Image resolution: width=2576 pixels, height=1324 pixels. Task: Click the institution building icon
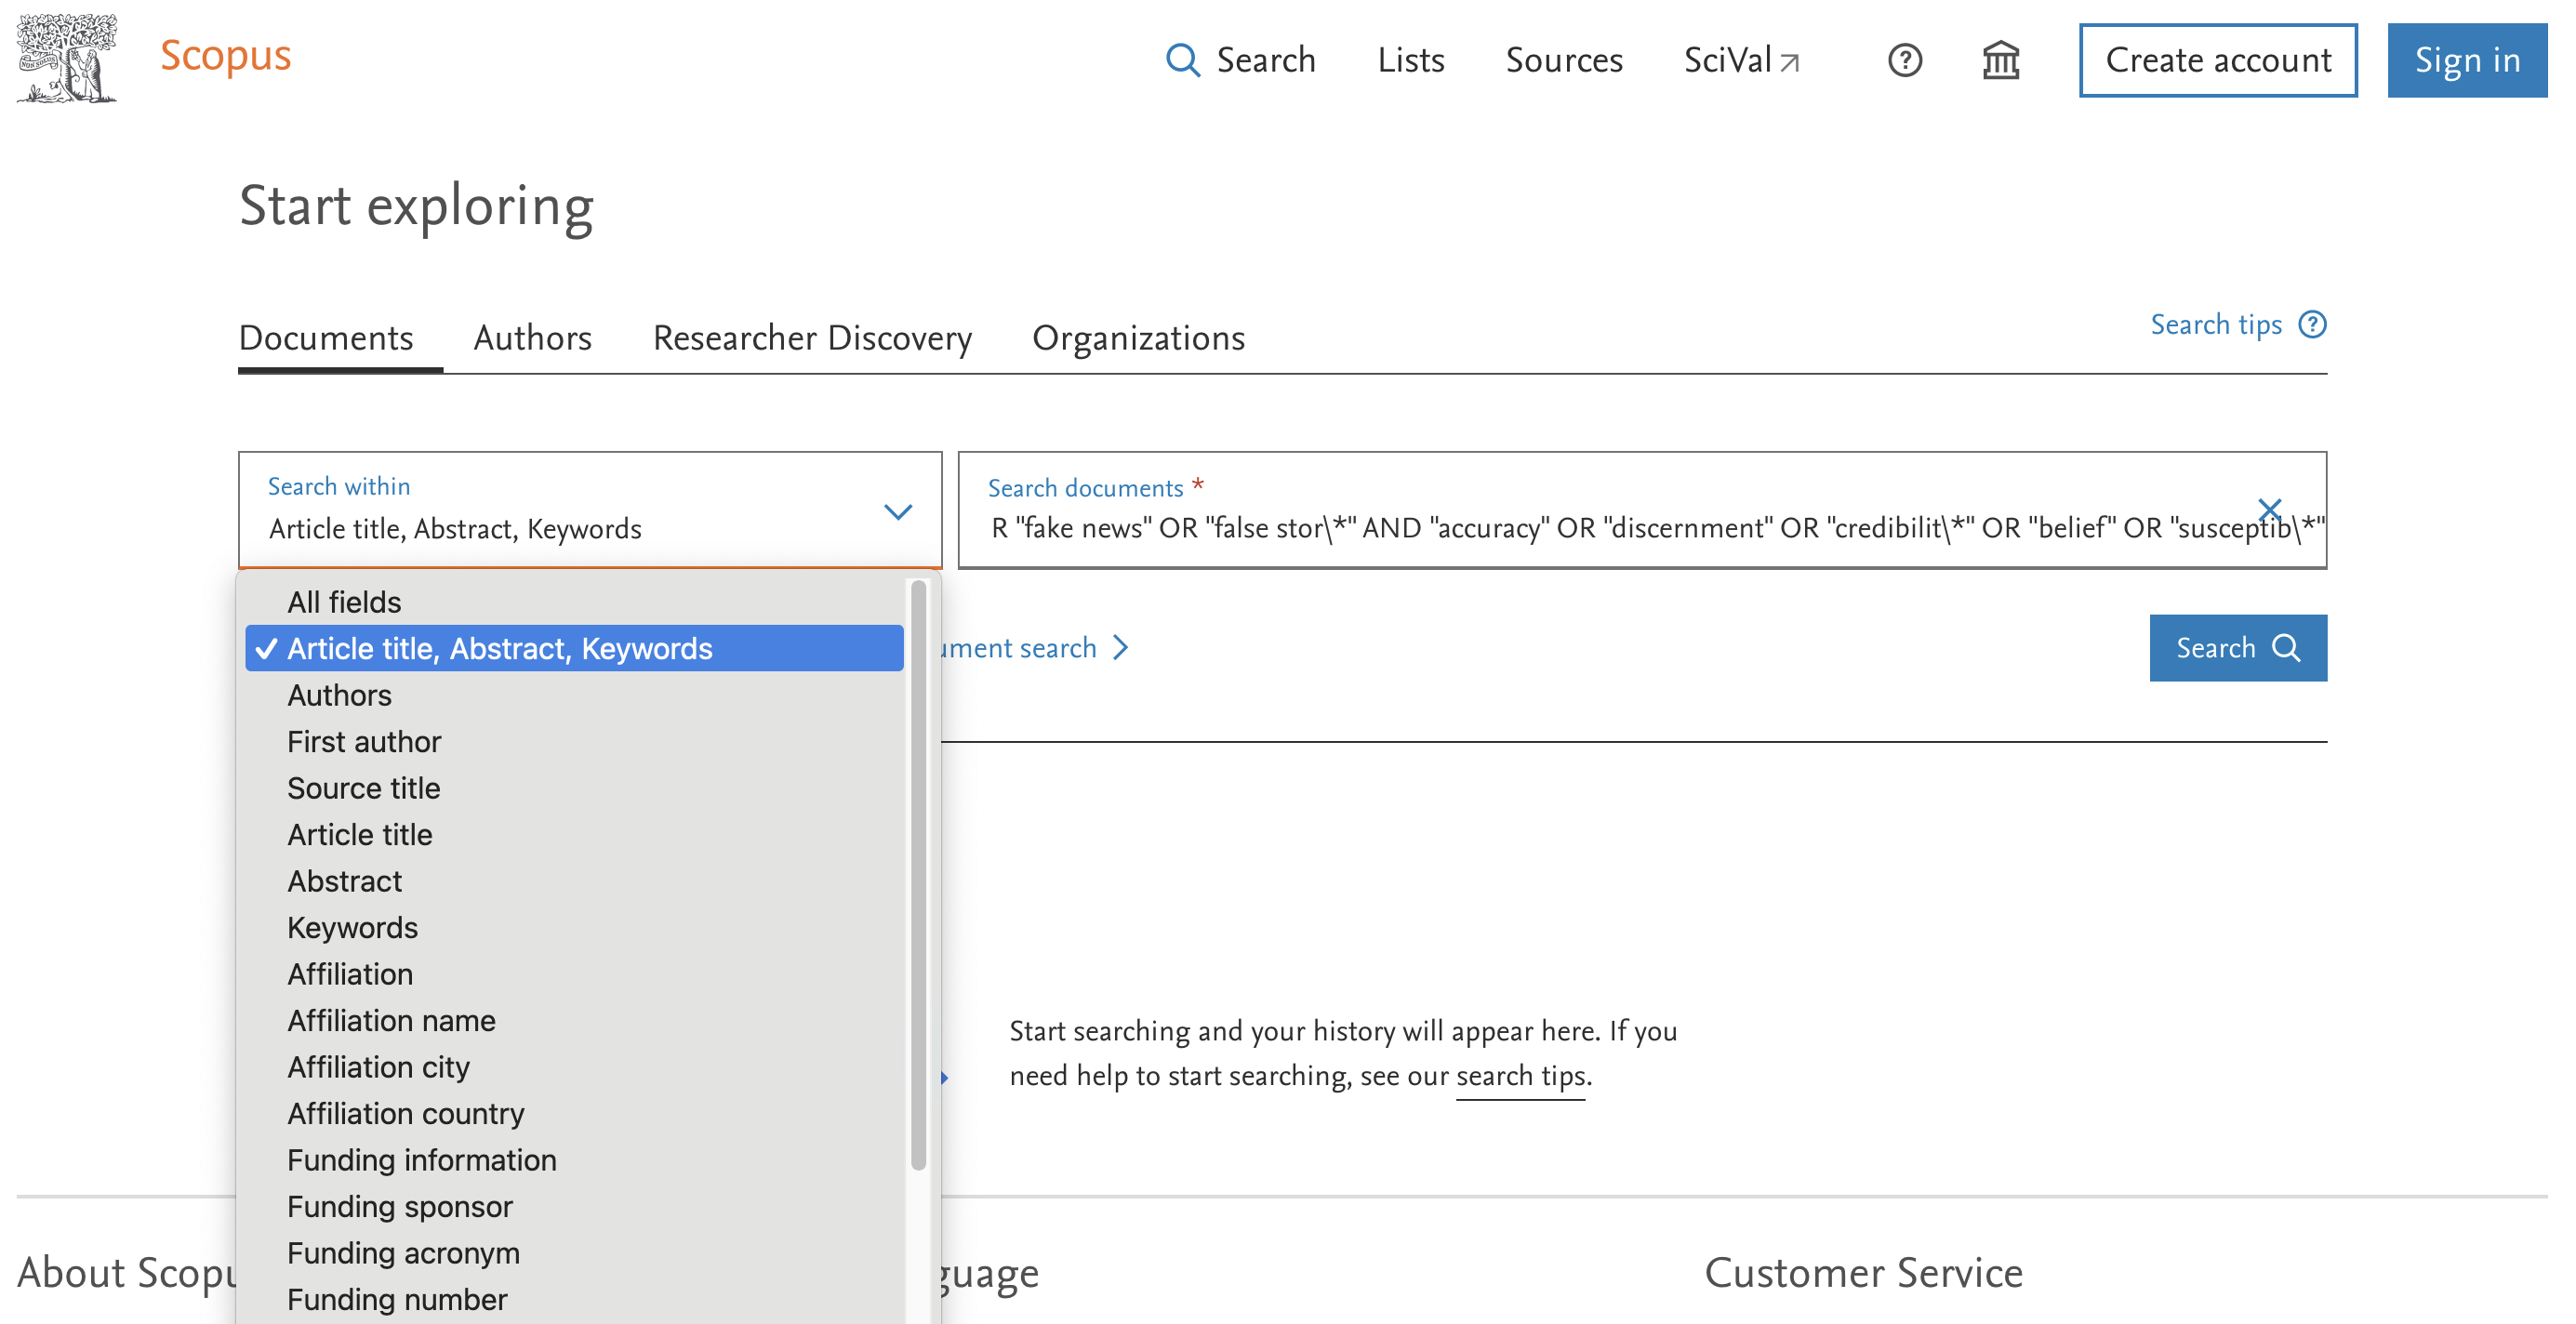click(x=2000, y=60)
